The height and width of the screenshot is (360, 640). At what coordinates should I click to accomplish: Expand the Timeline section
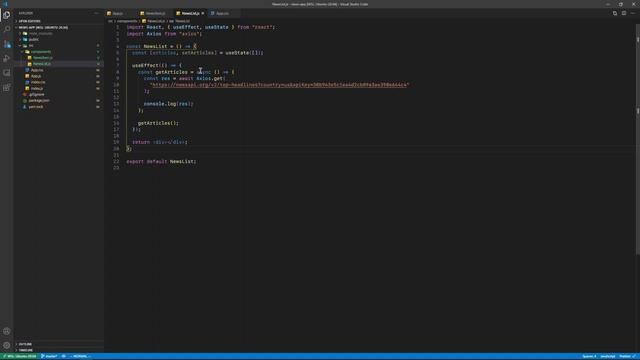coord(25,350)
